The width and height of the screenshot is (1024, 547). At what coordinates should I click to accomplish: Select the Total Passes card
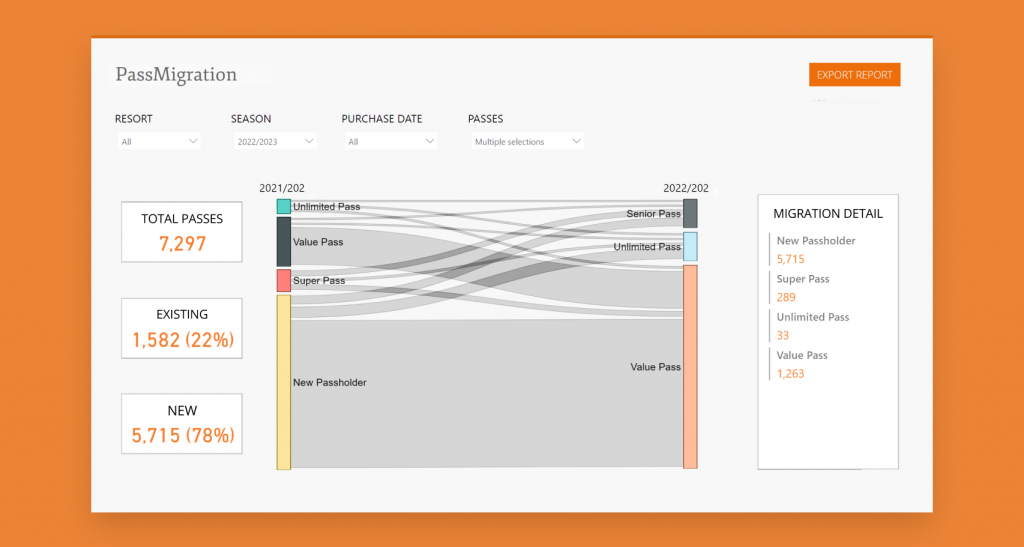click(x=181, y=232)
